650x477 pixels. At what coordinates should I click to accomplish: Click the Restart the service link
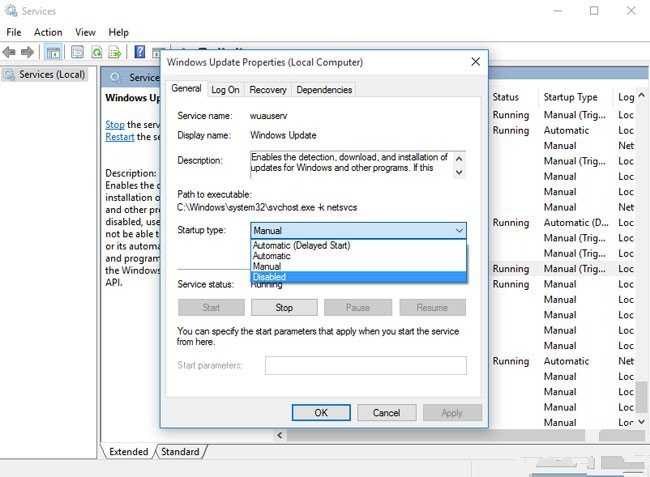click(120, 137)
